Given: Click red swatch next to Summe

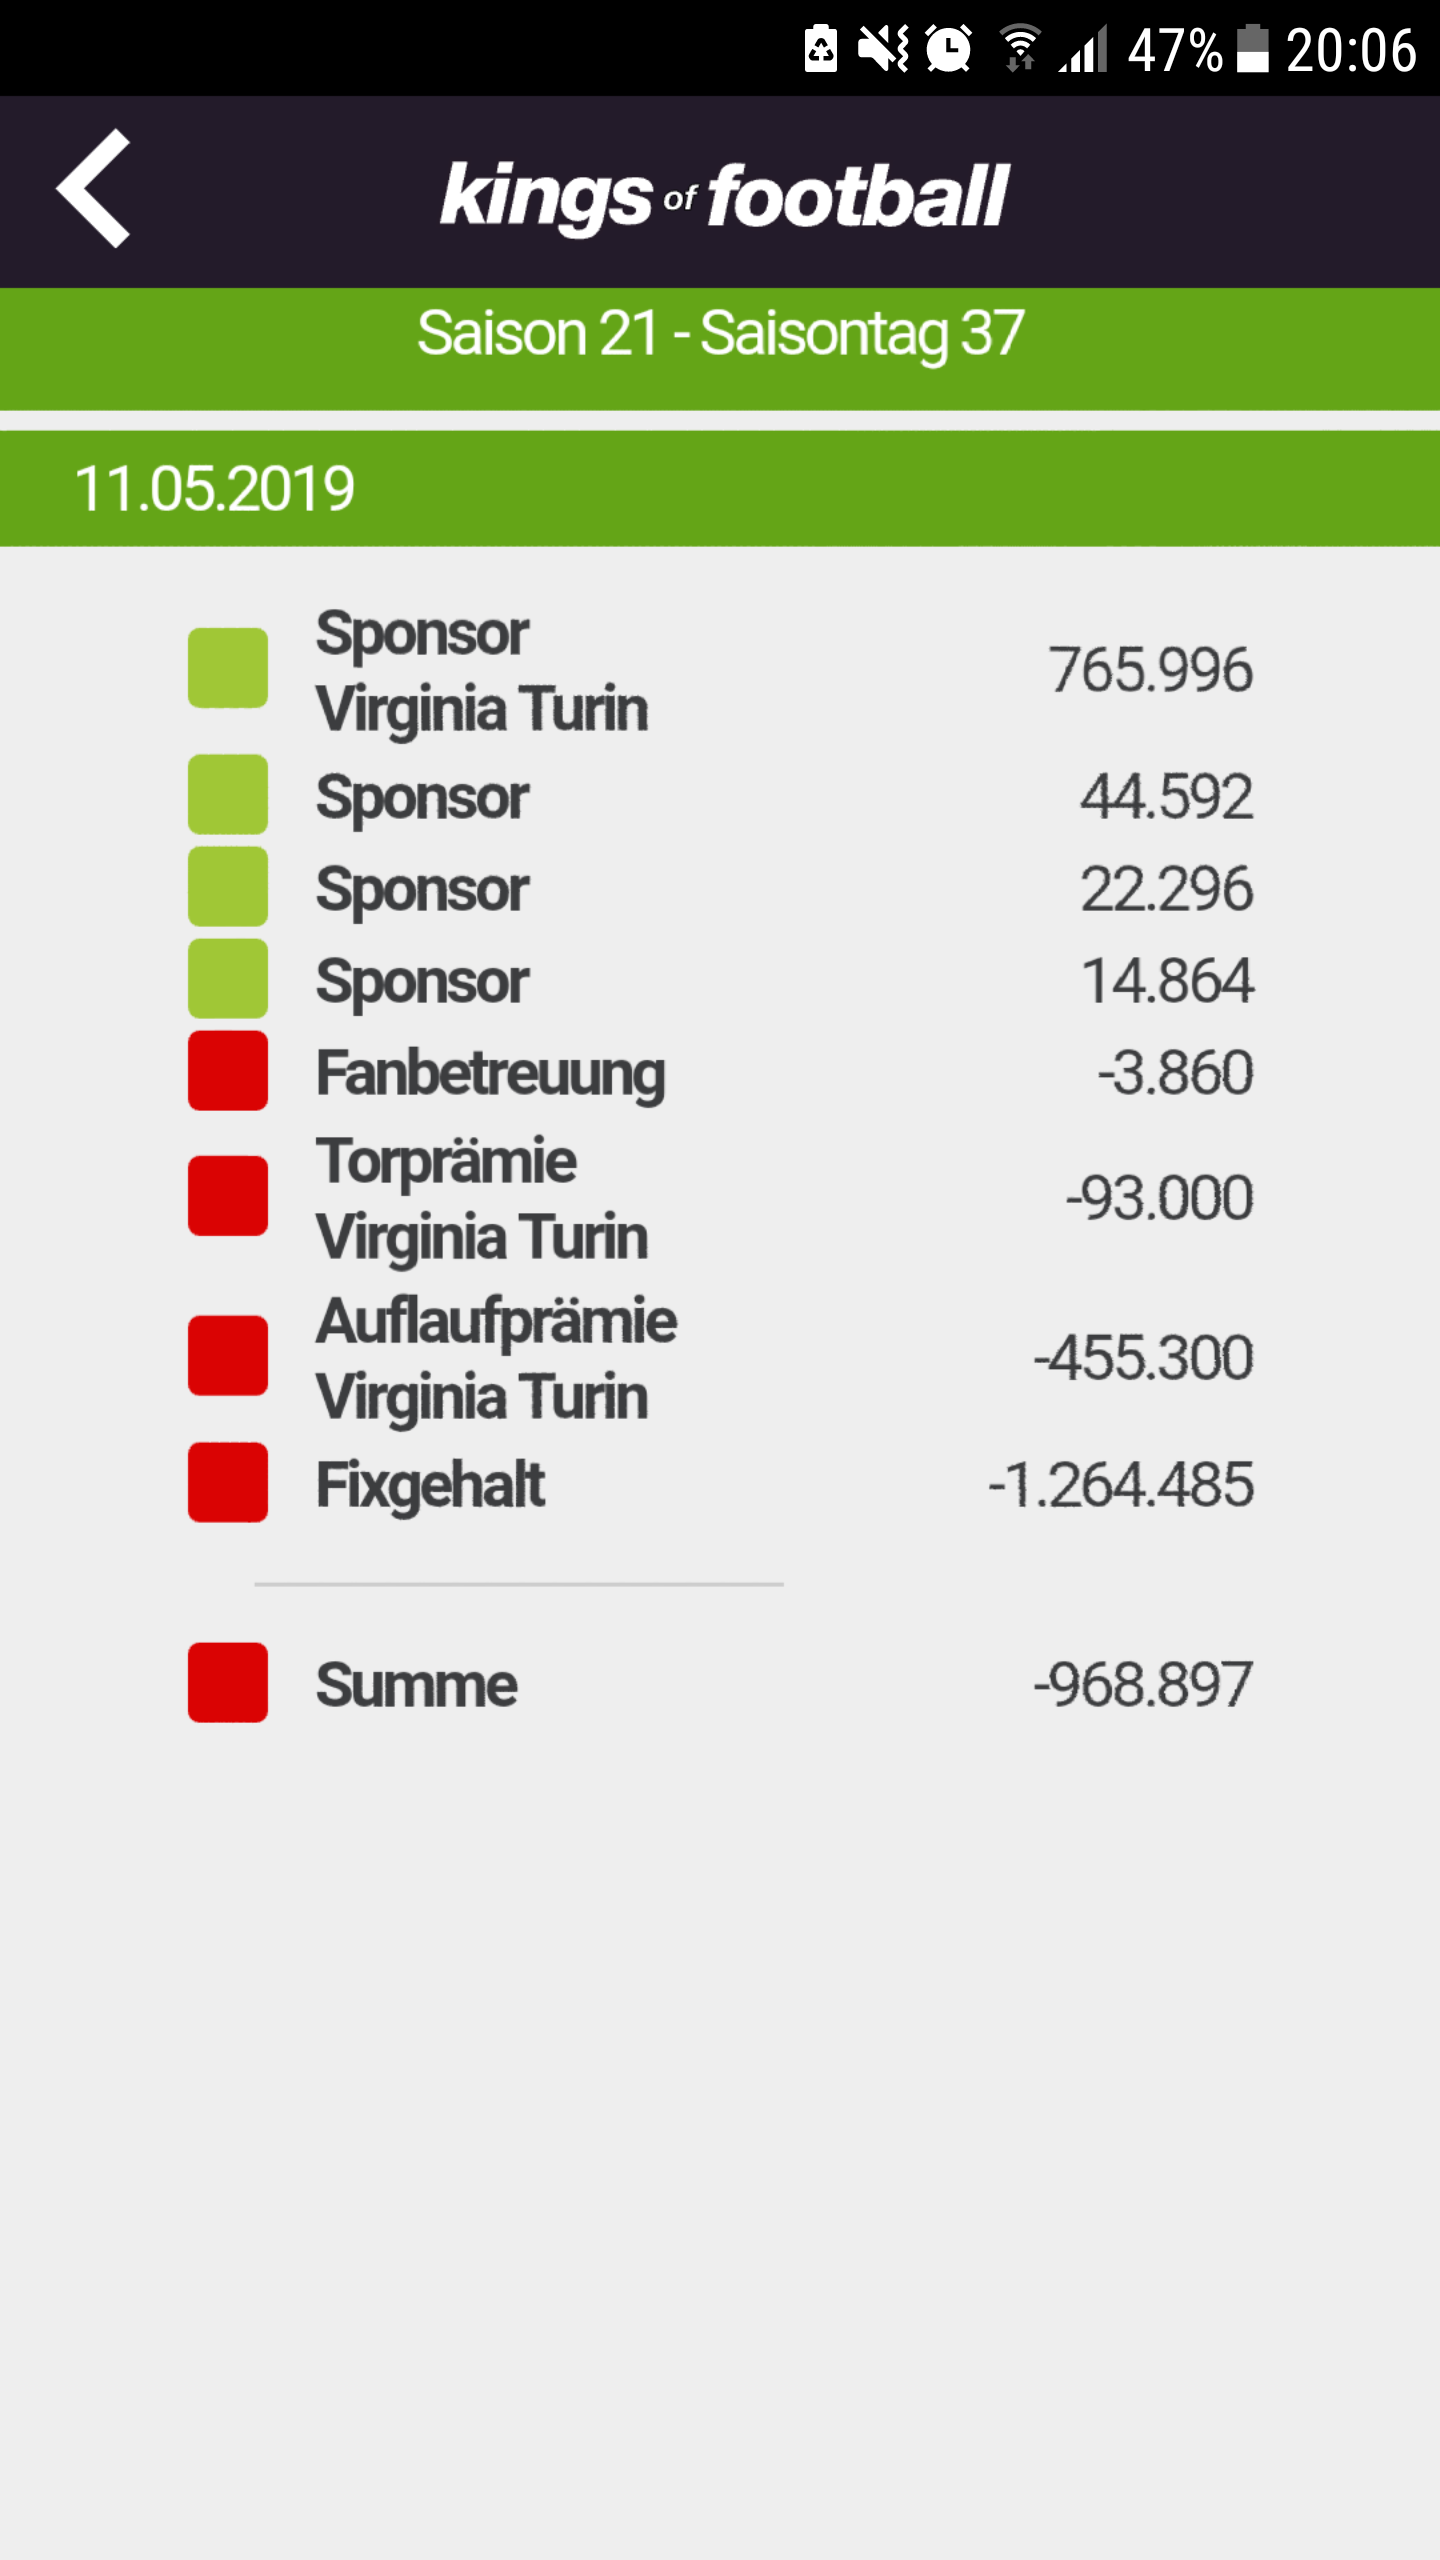Looking at the screenshot, I should [x=228, y=1682].
